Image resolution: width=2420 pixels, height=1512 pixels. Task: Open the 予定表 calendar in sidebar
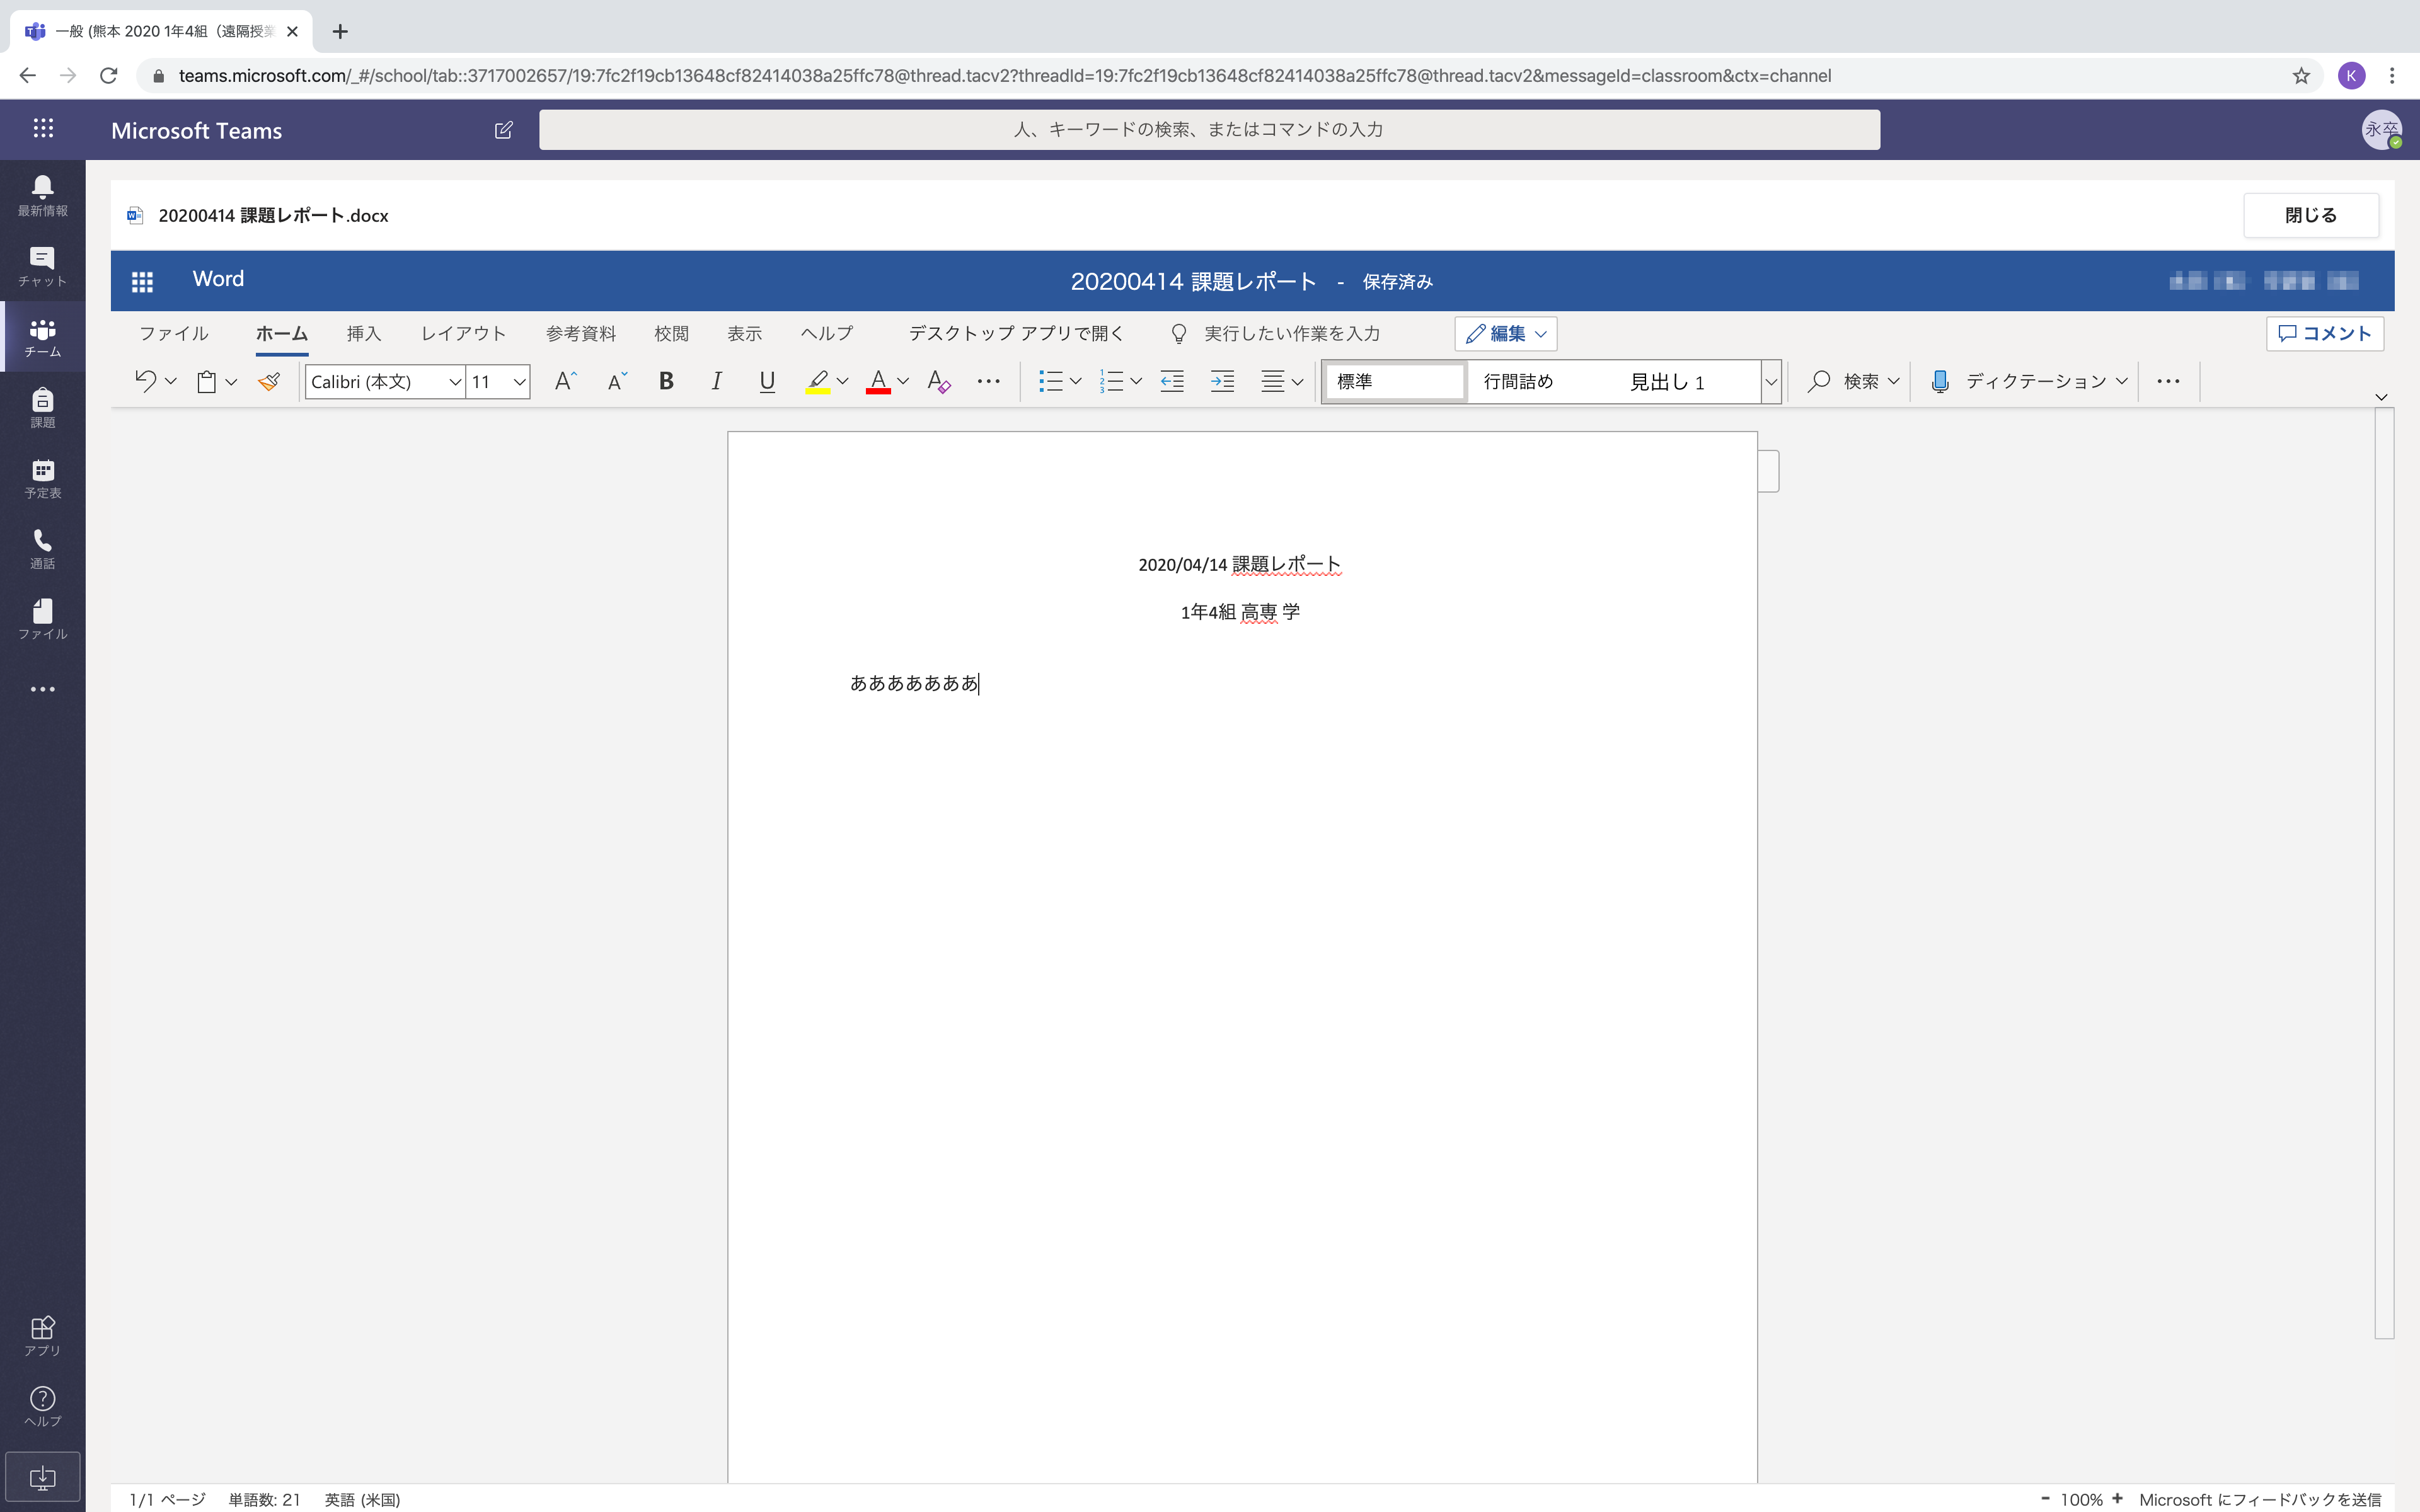click(42, 478)
